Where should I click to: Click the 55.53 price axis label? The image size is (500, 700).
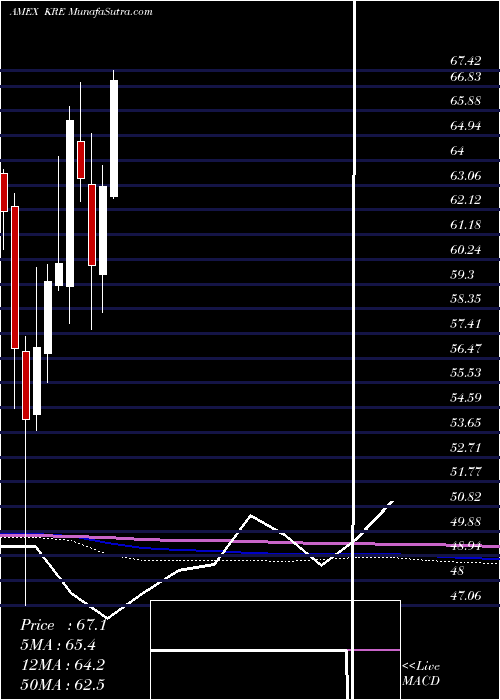coord(464,373)
